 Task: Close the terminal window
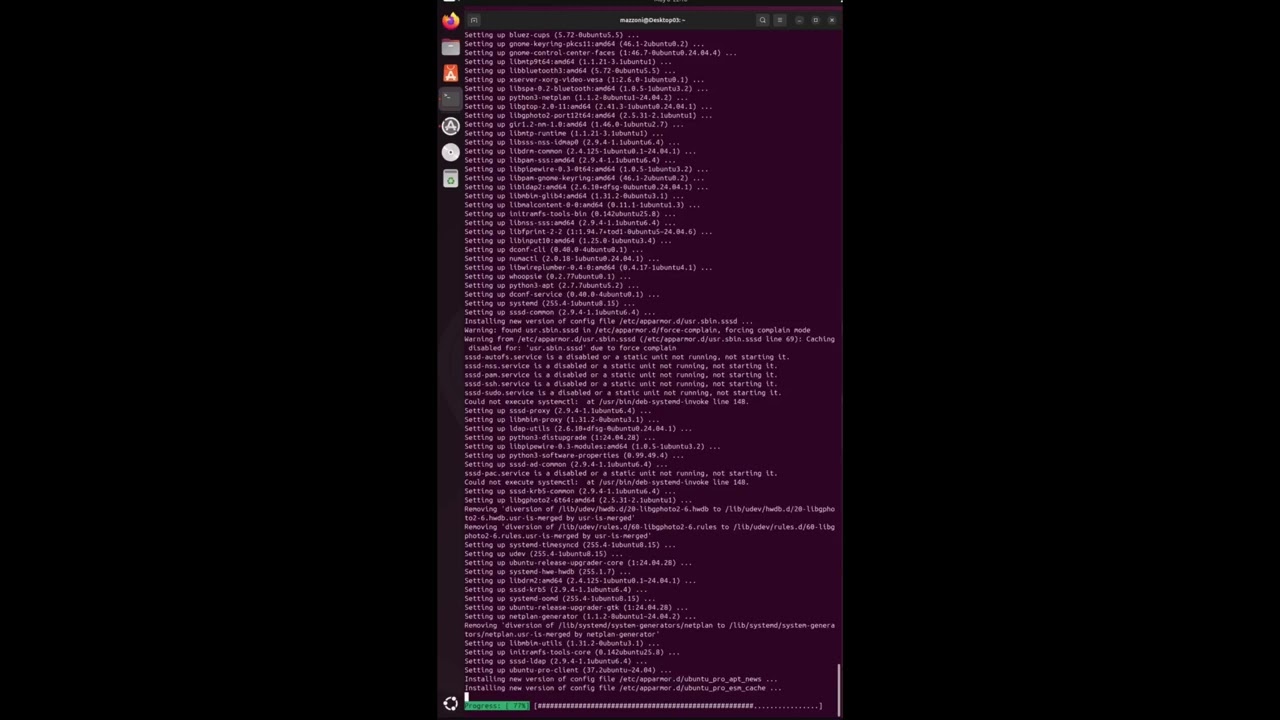[x=831, y=20]
